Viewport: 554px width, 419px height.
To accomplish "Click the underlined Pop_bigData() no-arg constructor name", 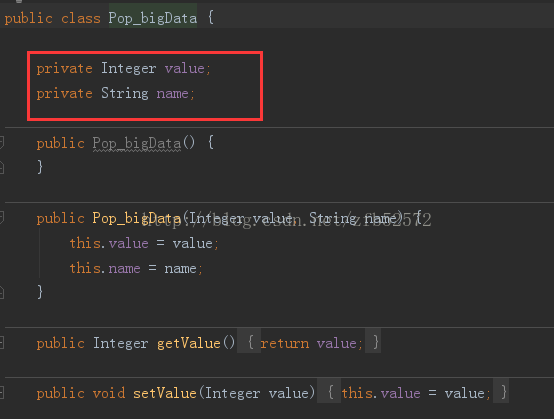I will tap(137, 143).
